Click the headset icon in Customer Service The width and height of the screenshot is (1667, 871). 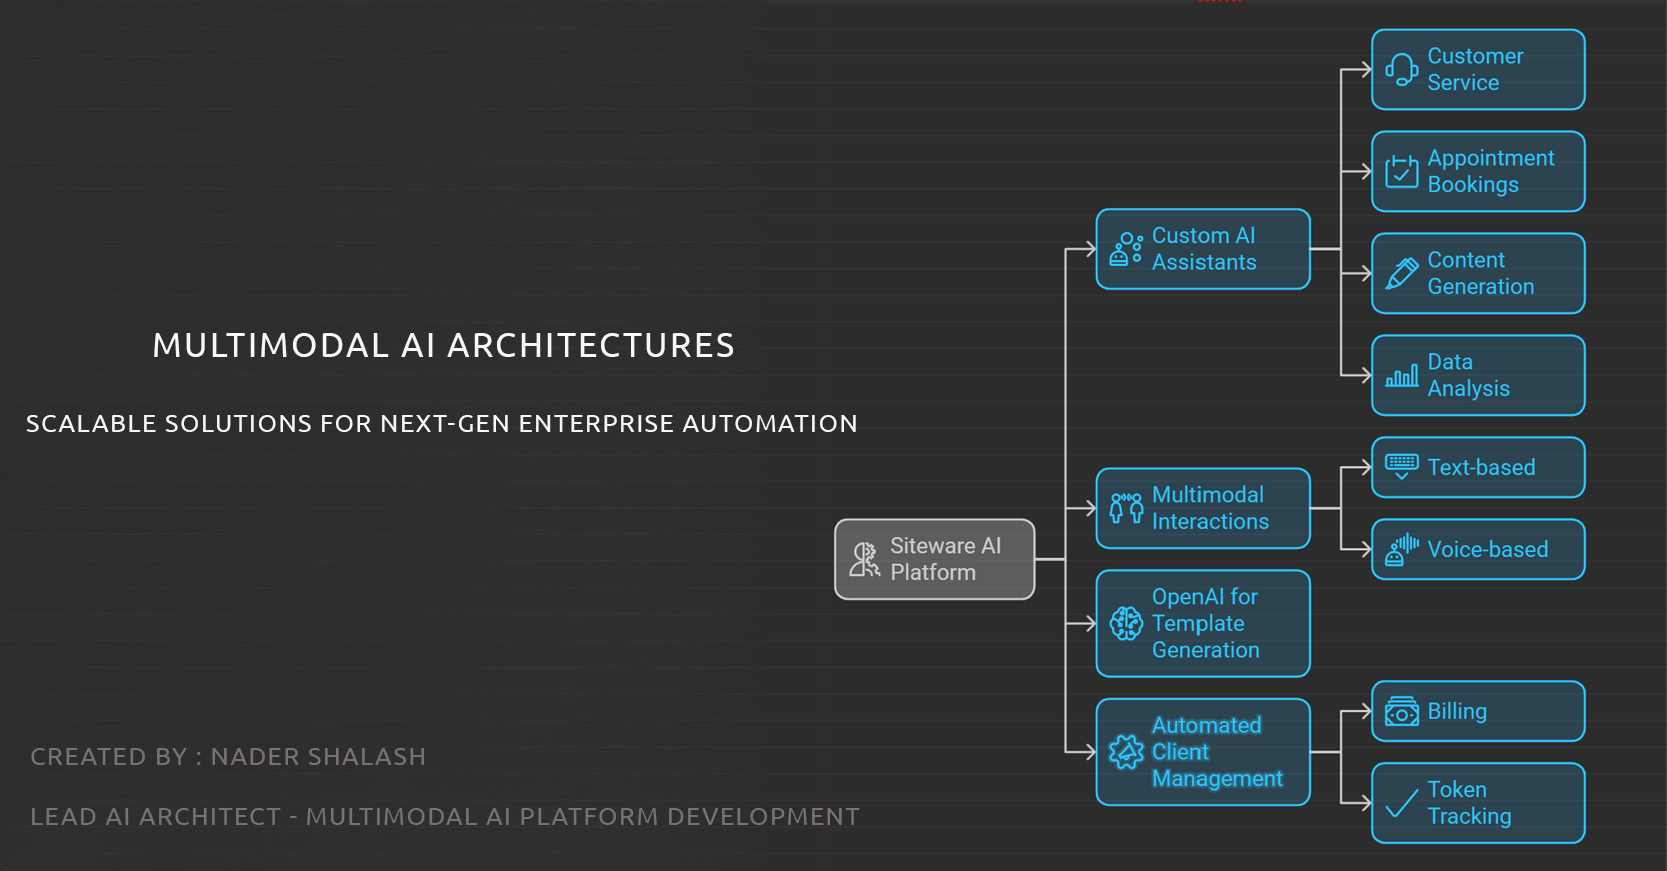[x=1401, y=70]
